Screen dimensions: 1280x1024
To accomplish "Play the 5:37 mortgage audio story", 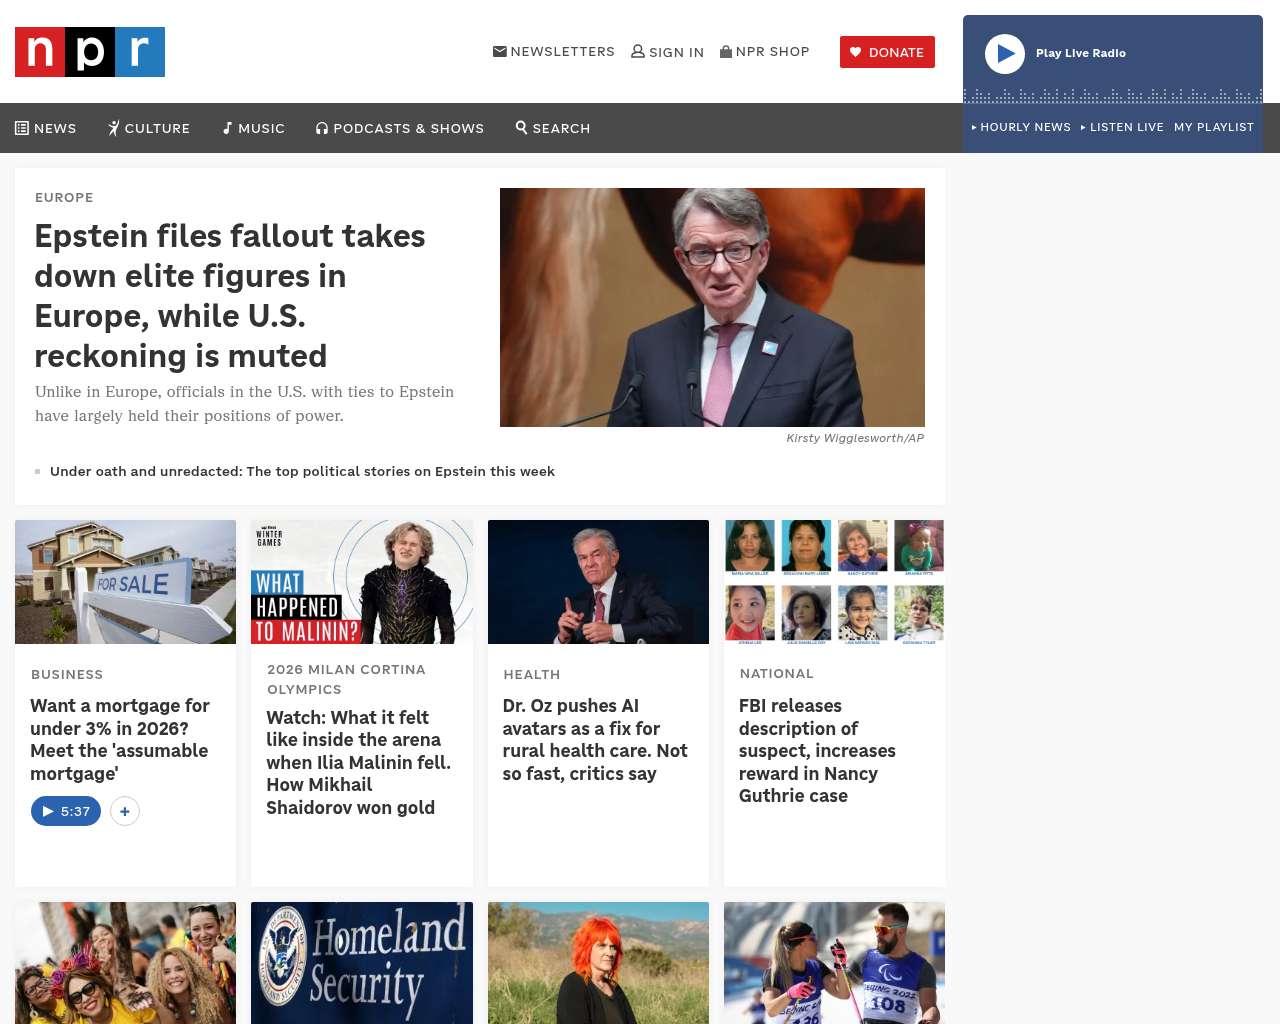I will [66, 811].
